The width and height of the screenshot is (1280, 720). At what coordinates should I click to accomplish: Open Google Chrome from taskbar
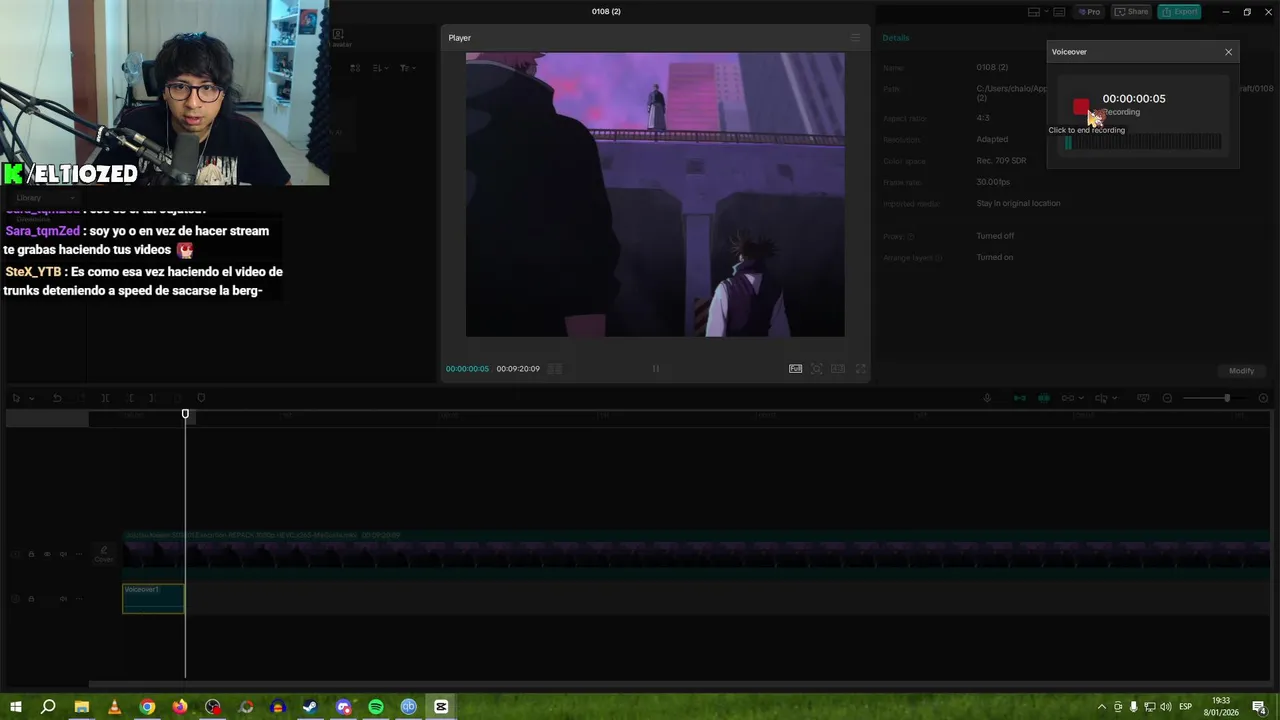point(147,707)
